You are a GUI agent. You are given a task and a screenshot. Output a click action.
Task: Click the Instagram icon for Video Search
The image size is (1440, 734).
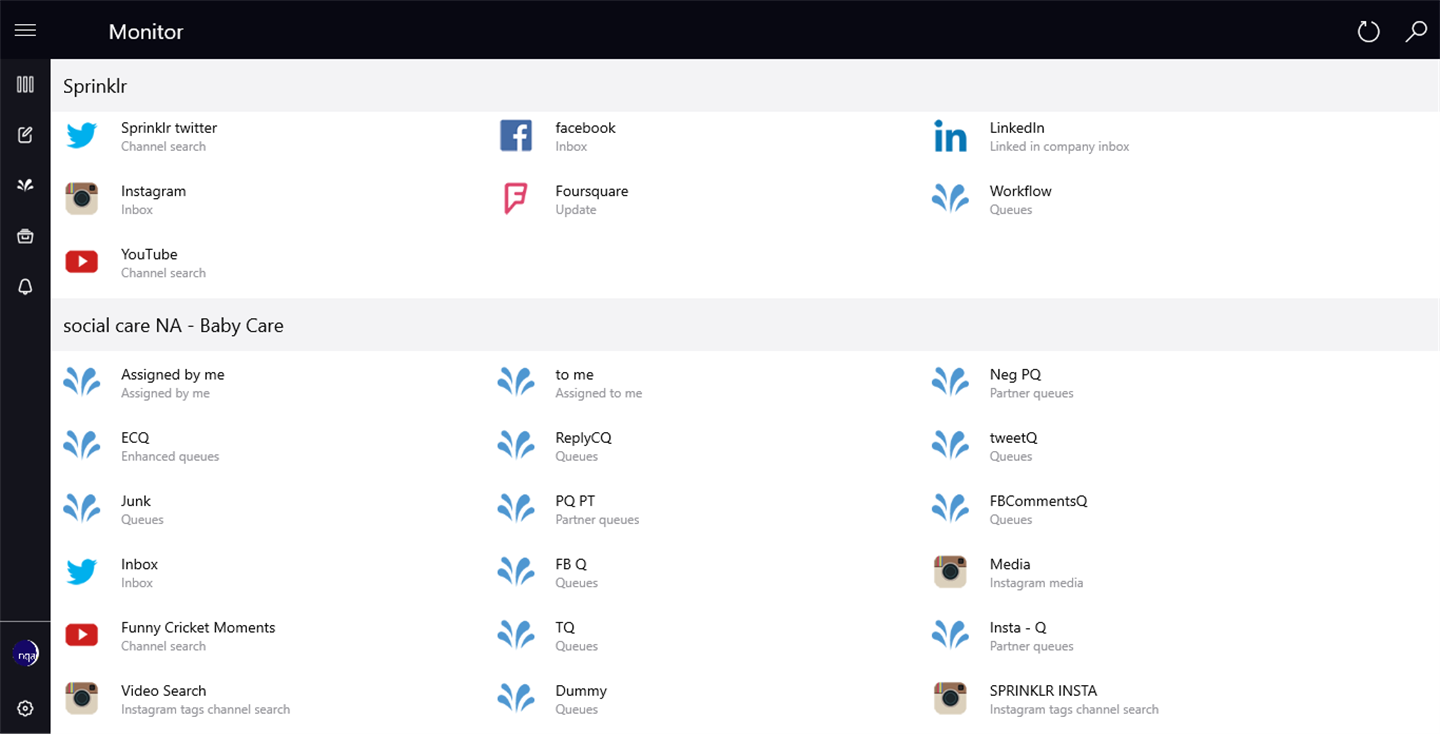[x=82, y=698]
